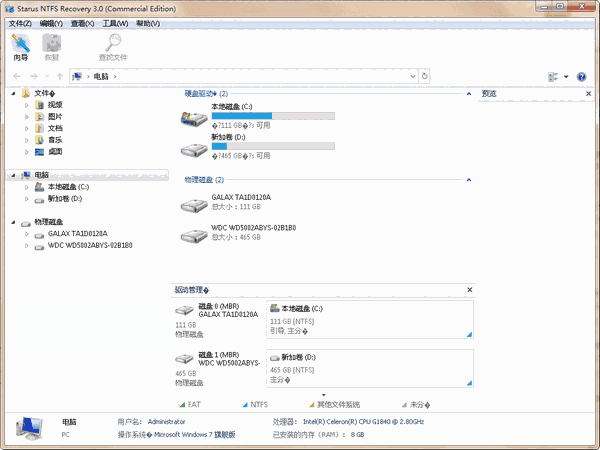Launch the 向导 wizard tool
Image resolution: width=600 pixels, height=450 pixels.
pos(21,47)
